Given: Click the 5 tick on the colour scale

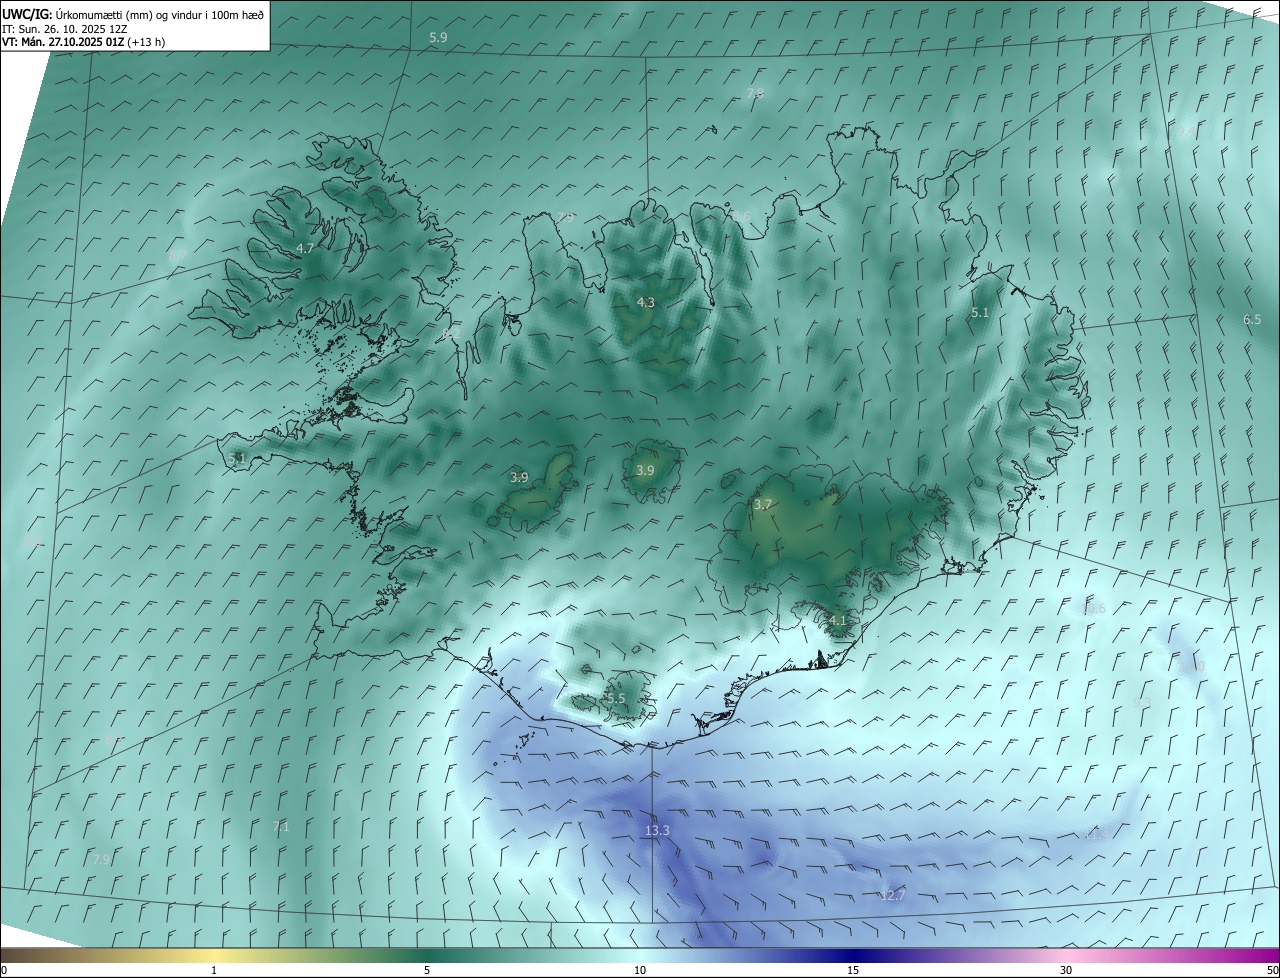Looking at the screenshot, I should click(427, 970).
